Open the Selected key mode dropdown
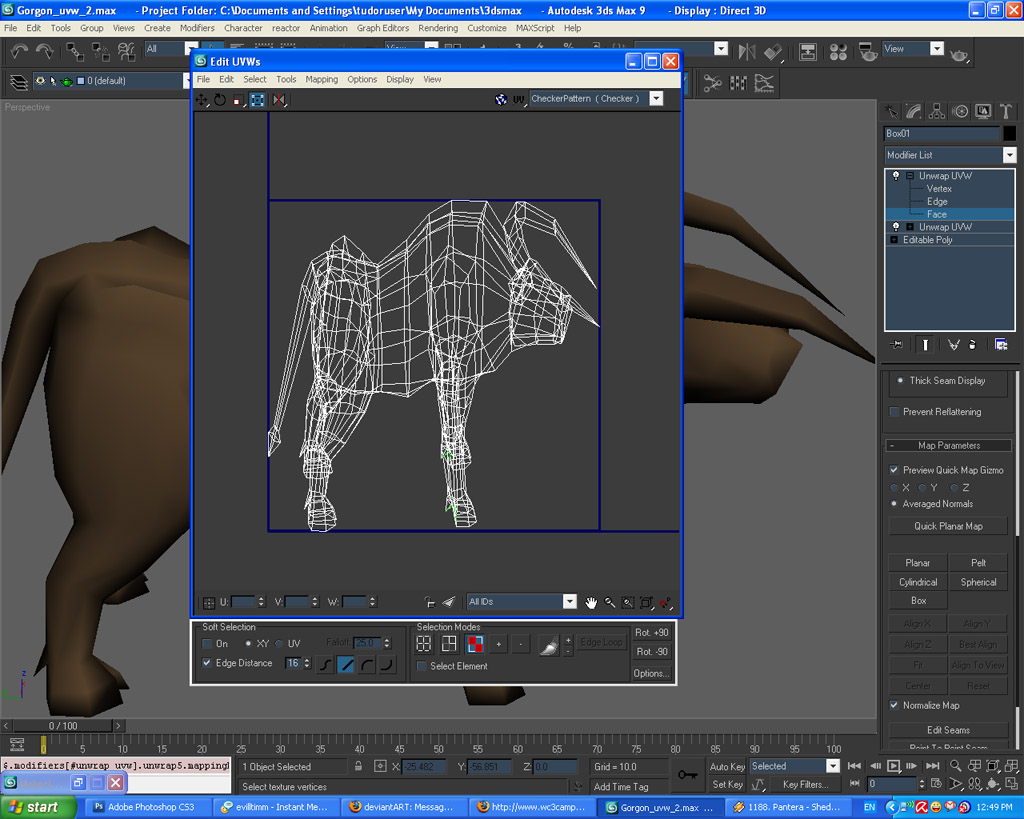 tap(833, 766)
